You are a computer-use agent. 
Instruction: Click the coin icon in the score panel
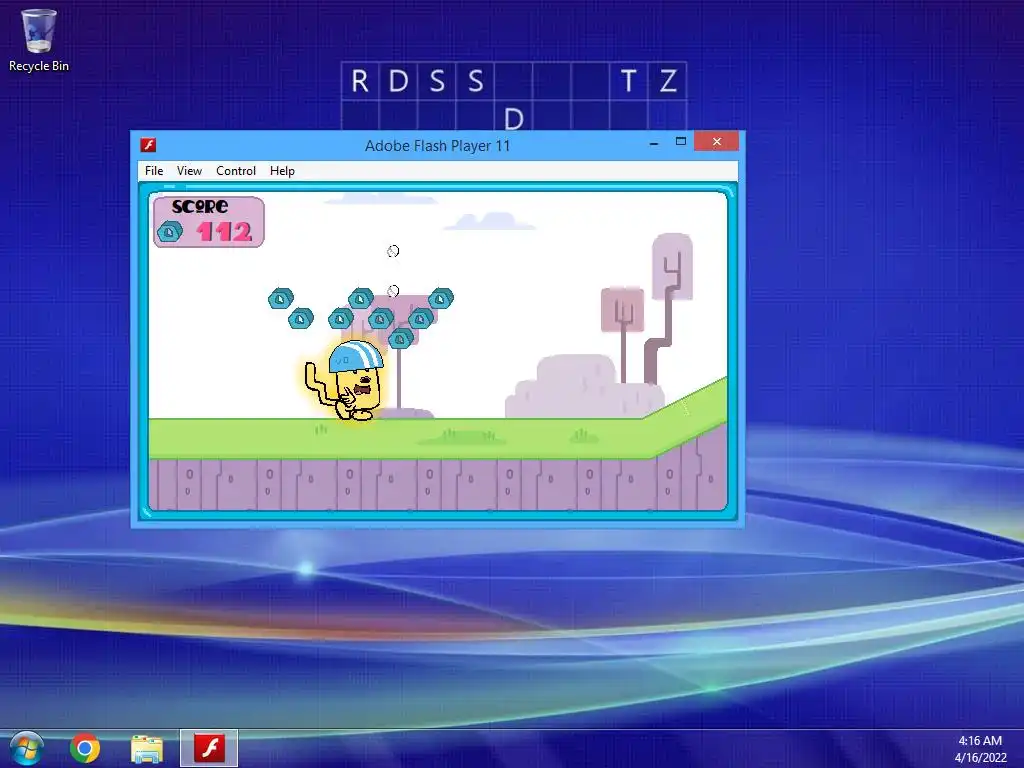tap(170, 232)
